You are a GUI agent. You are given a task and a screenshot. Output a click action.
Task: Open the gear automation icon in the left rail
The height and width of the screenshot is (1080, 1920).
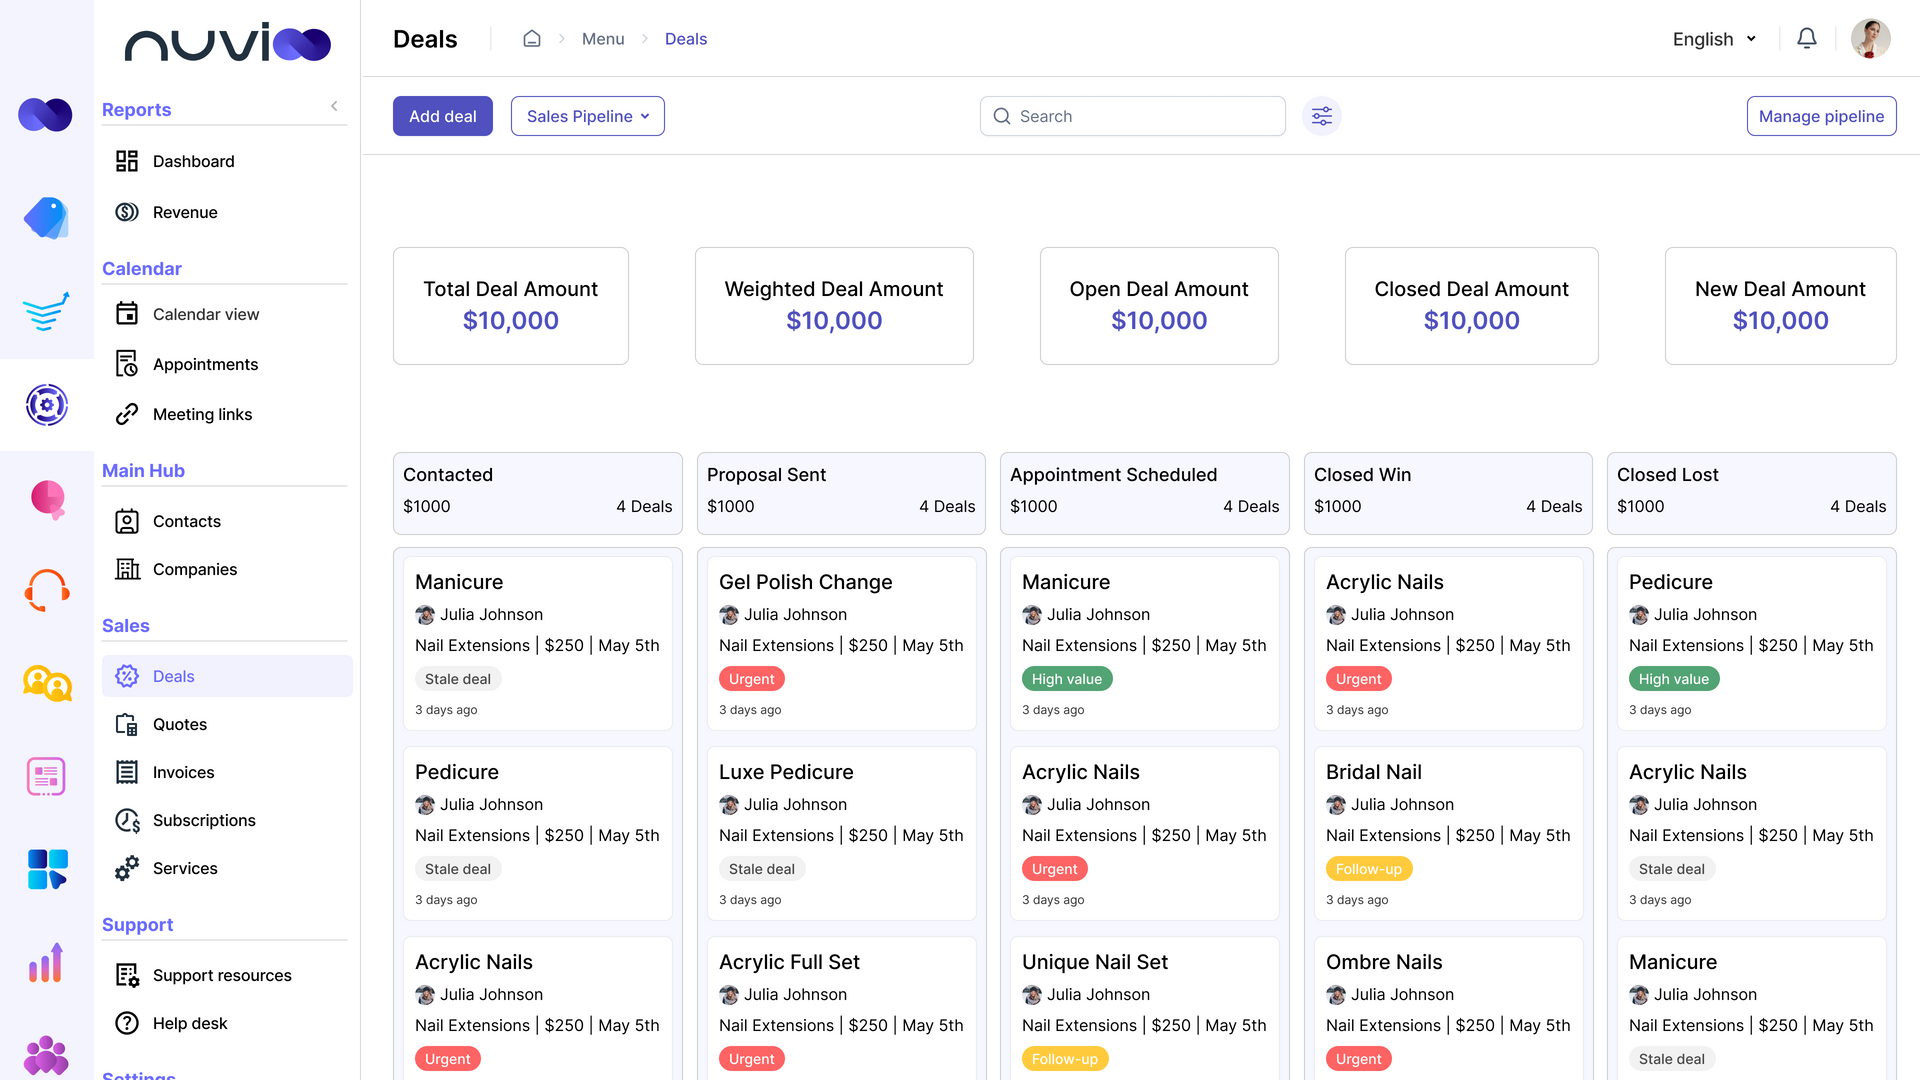46,405
